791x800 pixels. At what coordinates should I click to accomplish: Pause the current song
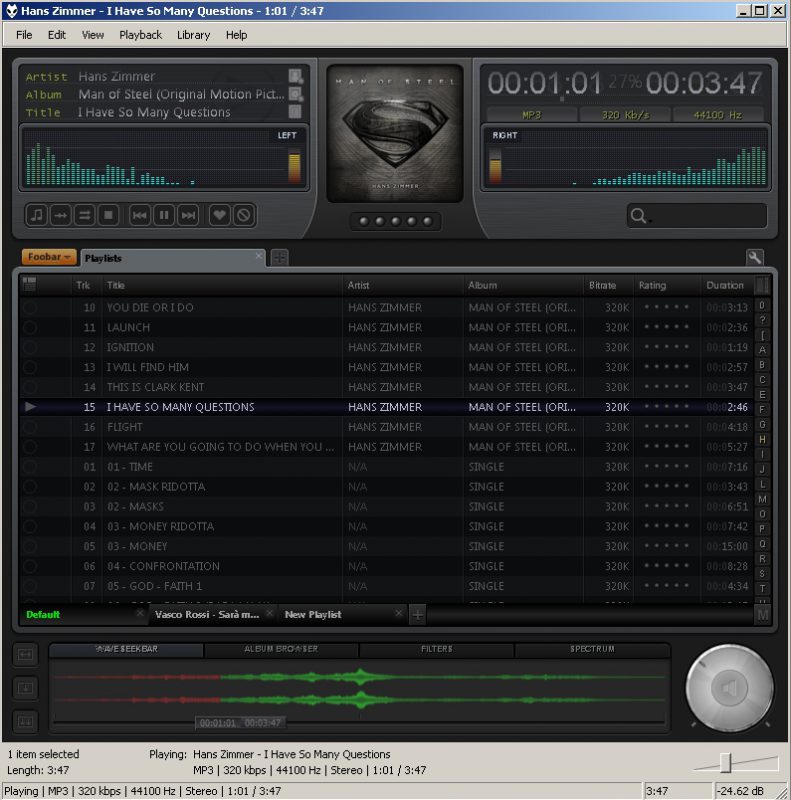[x=164, y=215]
